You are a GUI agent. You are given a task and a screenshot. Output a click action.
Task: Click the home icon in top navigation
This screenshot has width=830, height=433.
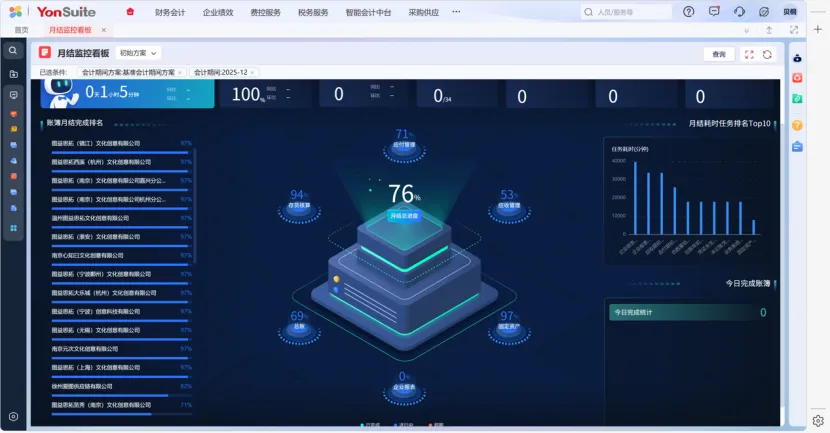130,12
